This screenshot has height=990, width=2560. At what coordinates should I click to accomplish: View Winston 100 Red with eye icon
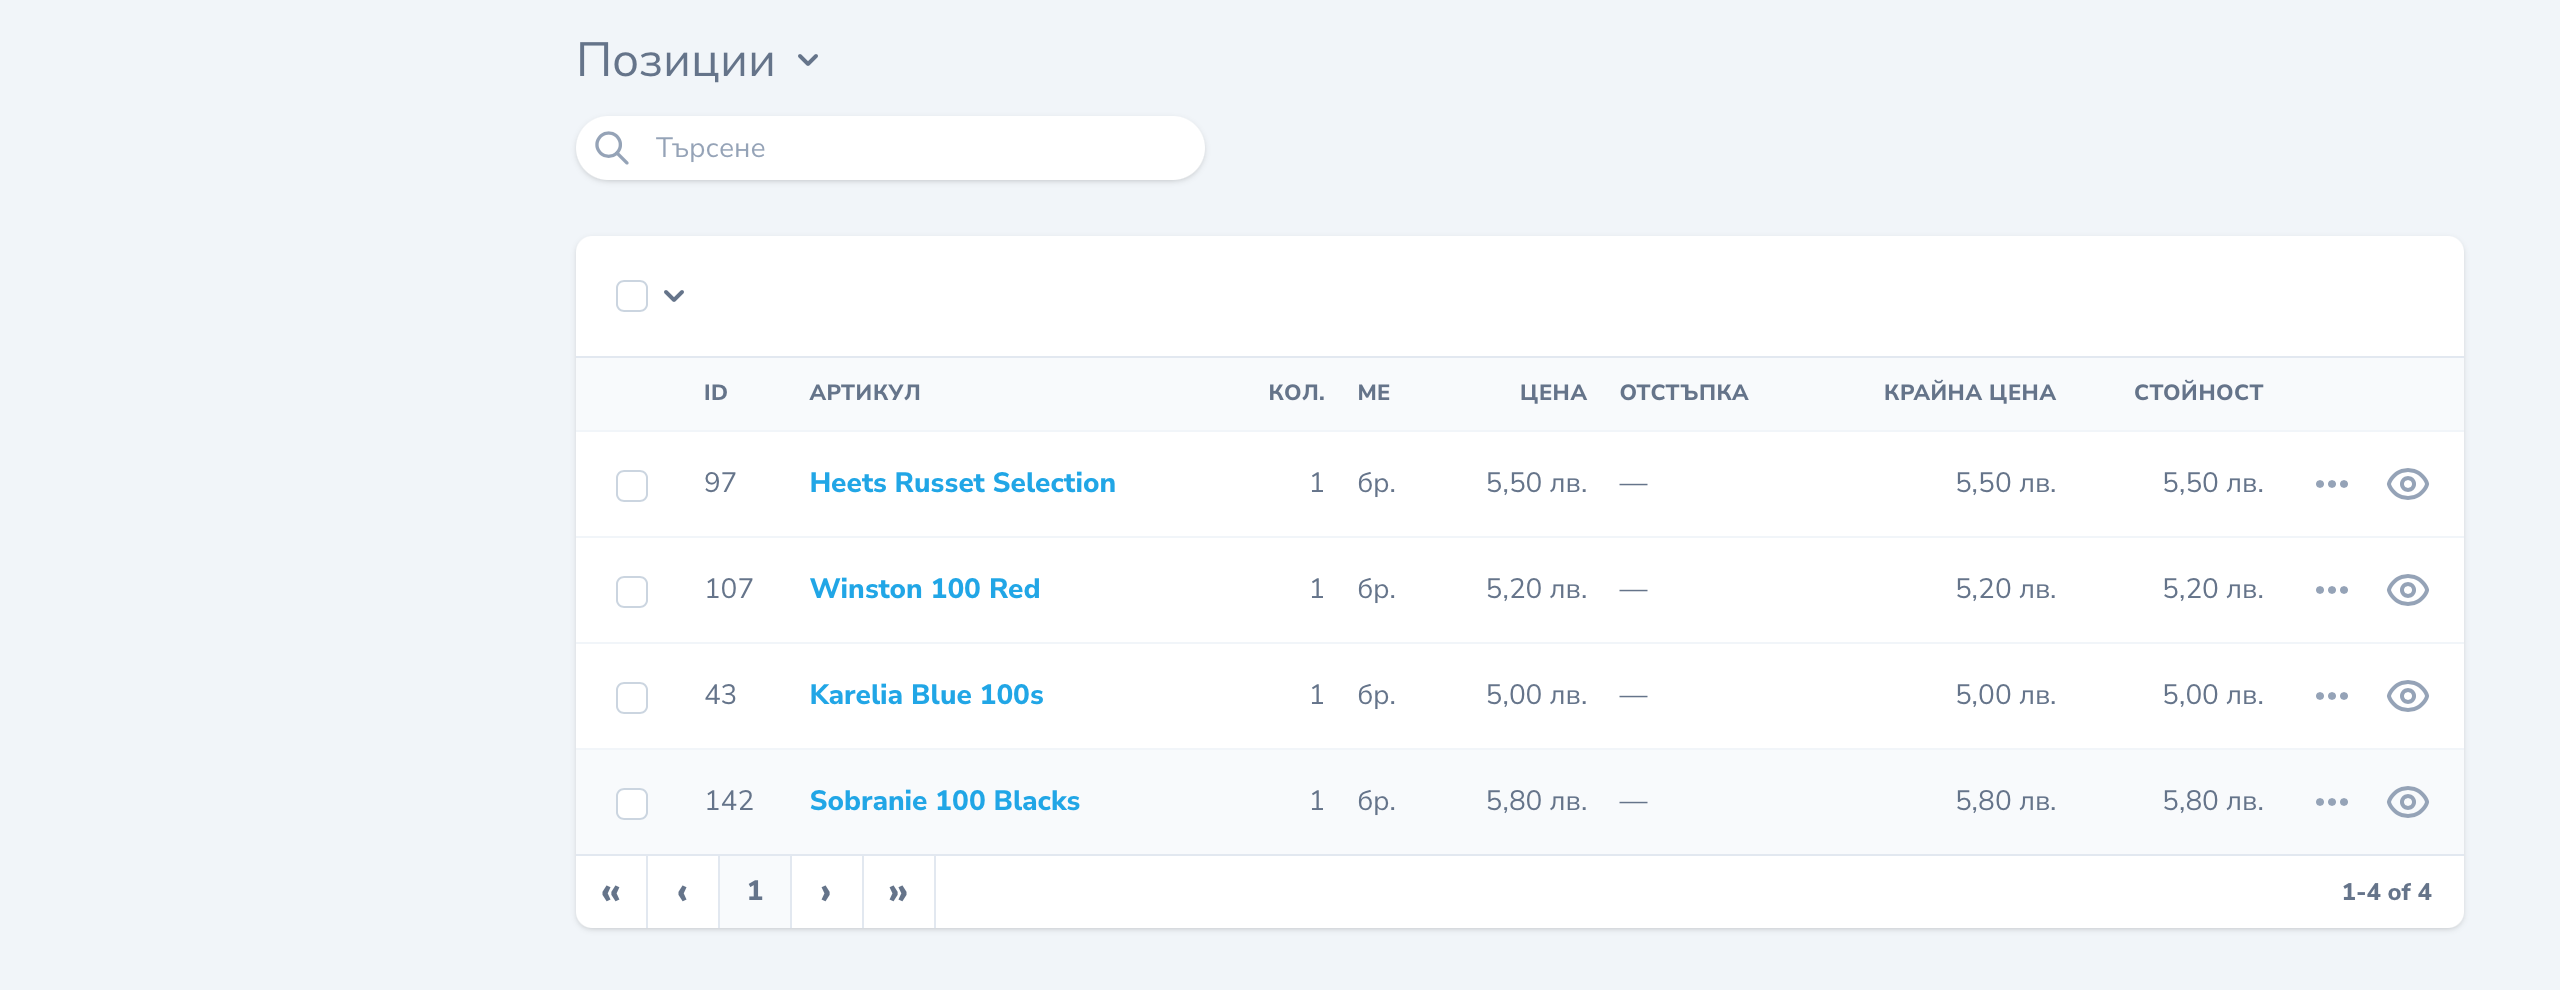coord(2407,590)
